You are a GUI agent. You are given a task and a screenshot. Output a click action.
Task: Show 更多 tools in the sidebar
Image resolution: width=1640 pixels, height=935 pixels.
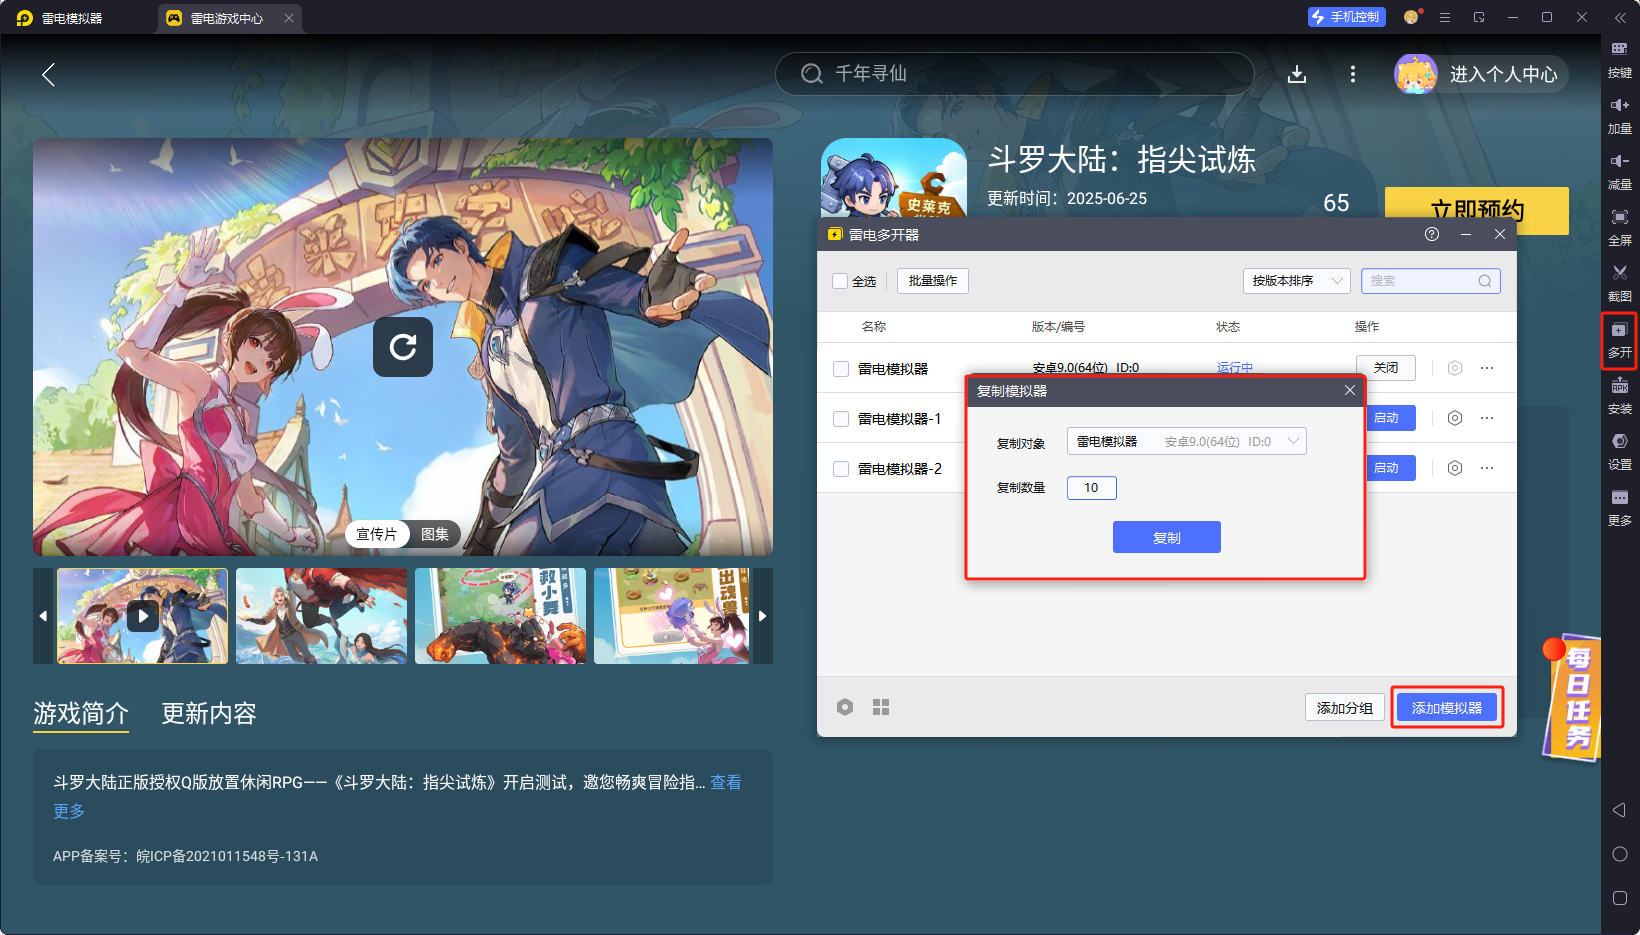[x=1619, y=507]
